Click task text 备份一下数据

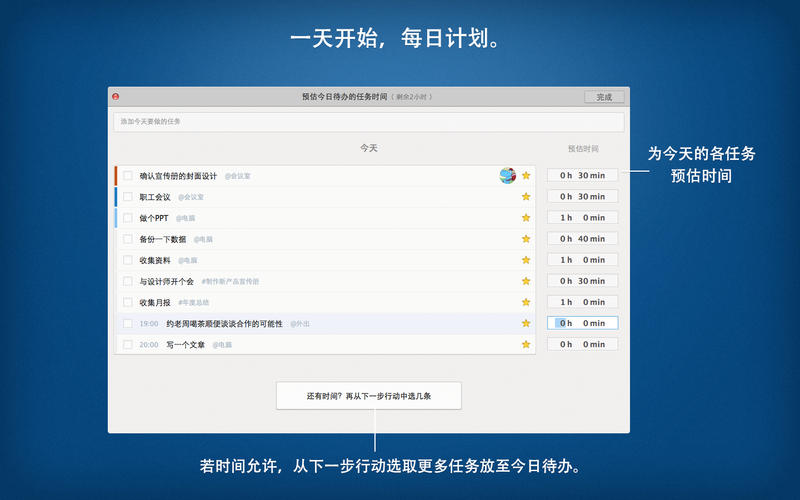point(163,239)
